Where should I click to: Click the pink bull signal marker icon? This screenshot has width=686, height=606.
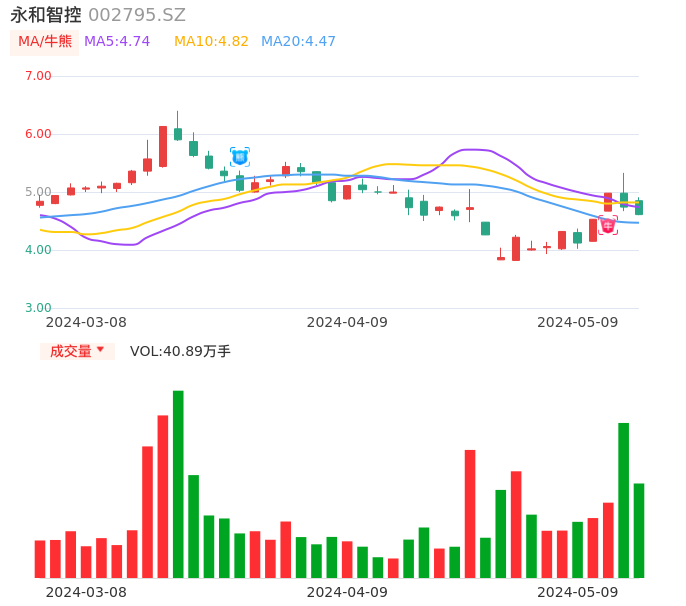[608, 226]
